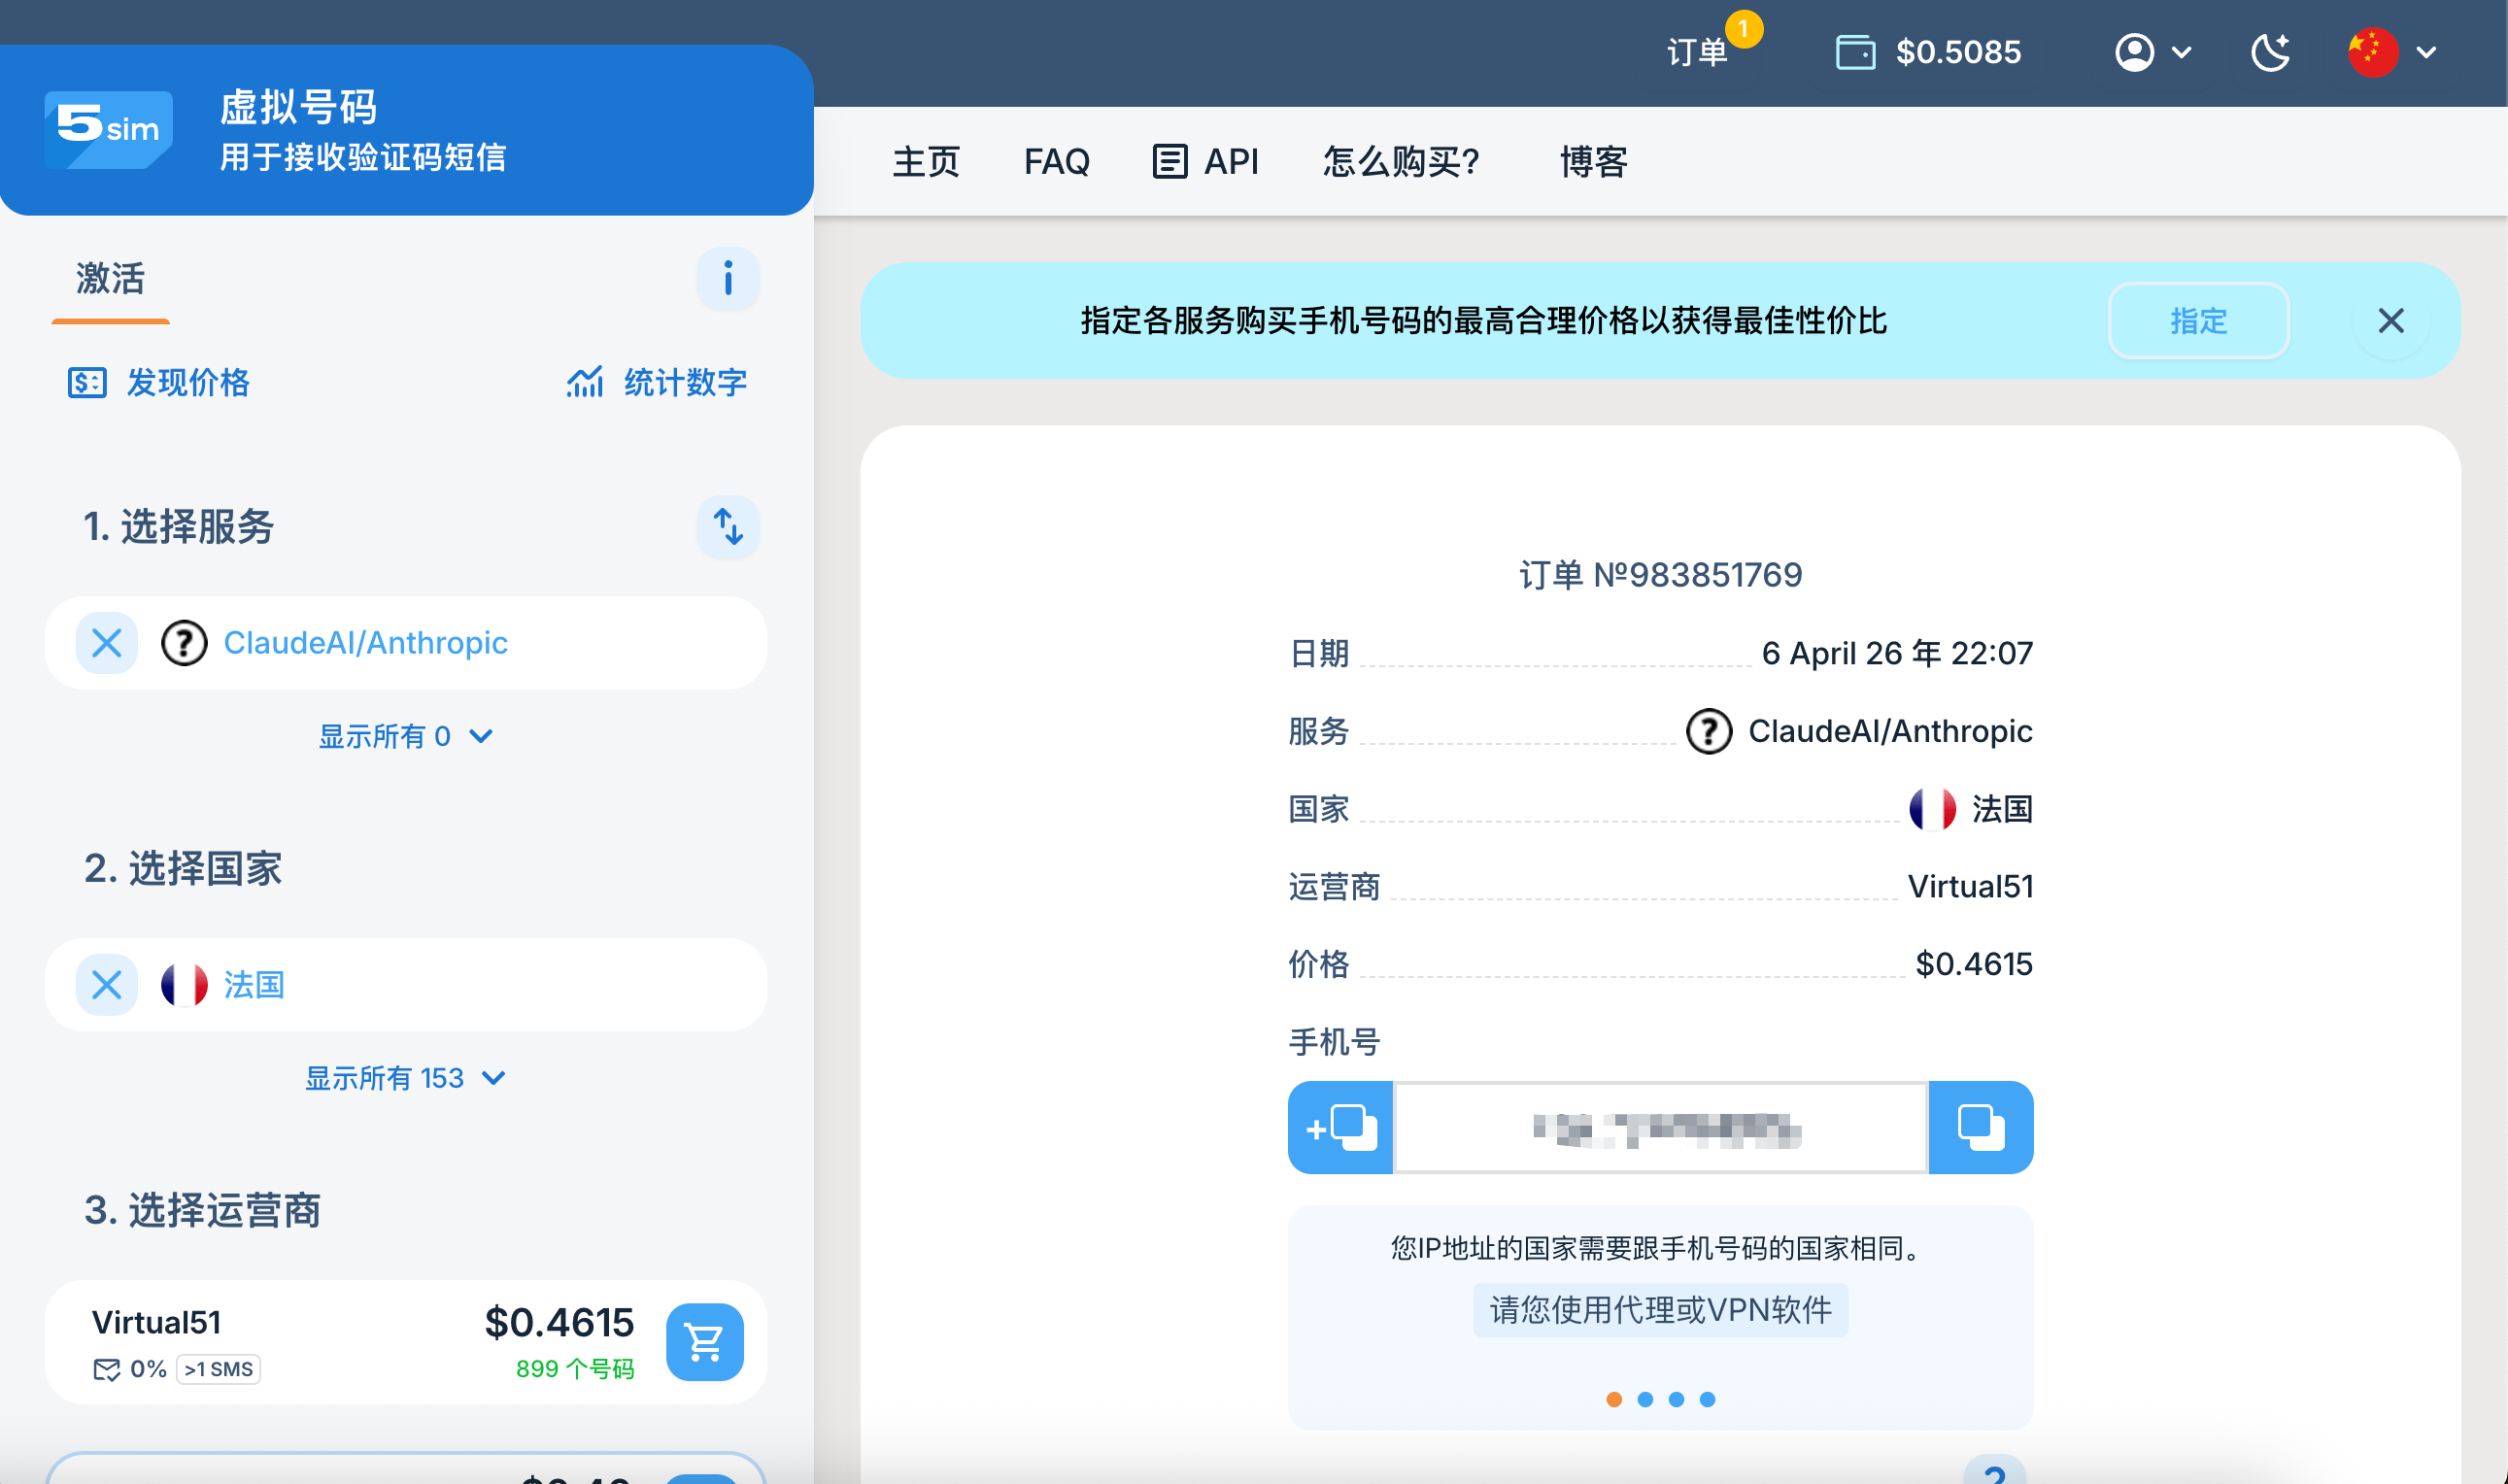Open the activation info icon
2508x1484 pixels.
tap(727, 278)
